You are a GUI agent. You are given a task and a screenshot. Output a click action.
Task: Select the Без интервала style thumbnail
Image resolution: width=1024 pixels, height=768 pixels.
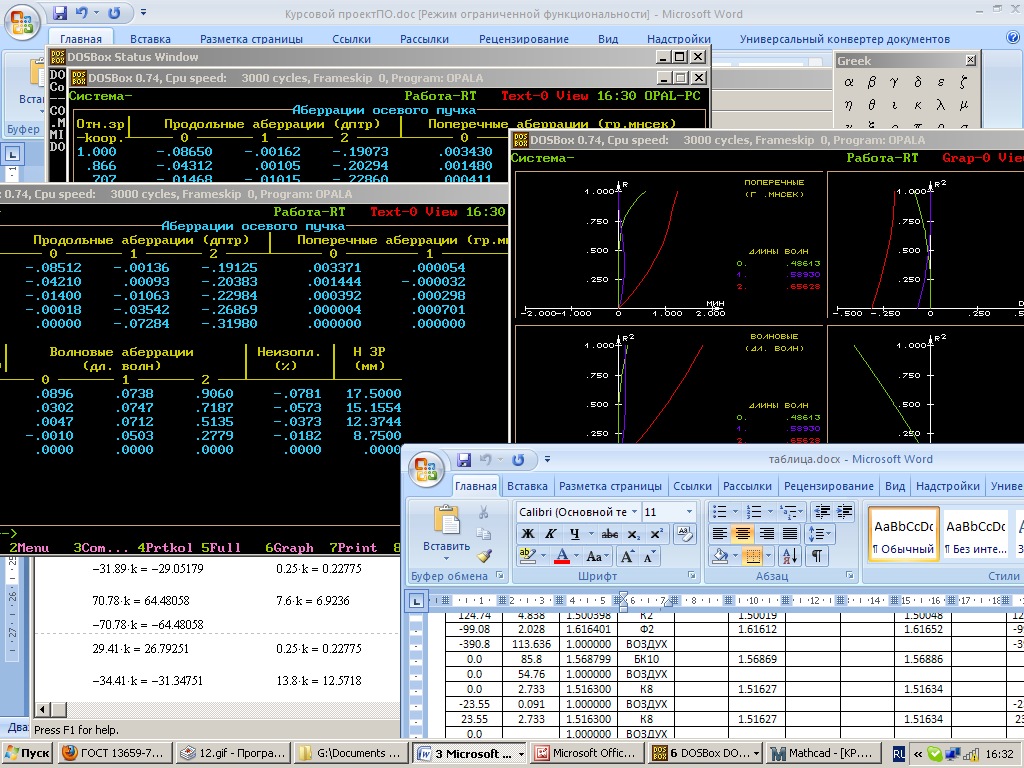pos(975,535)
